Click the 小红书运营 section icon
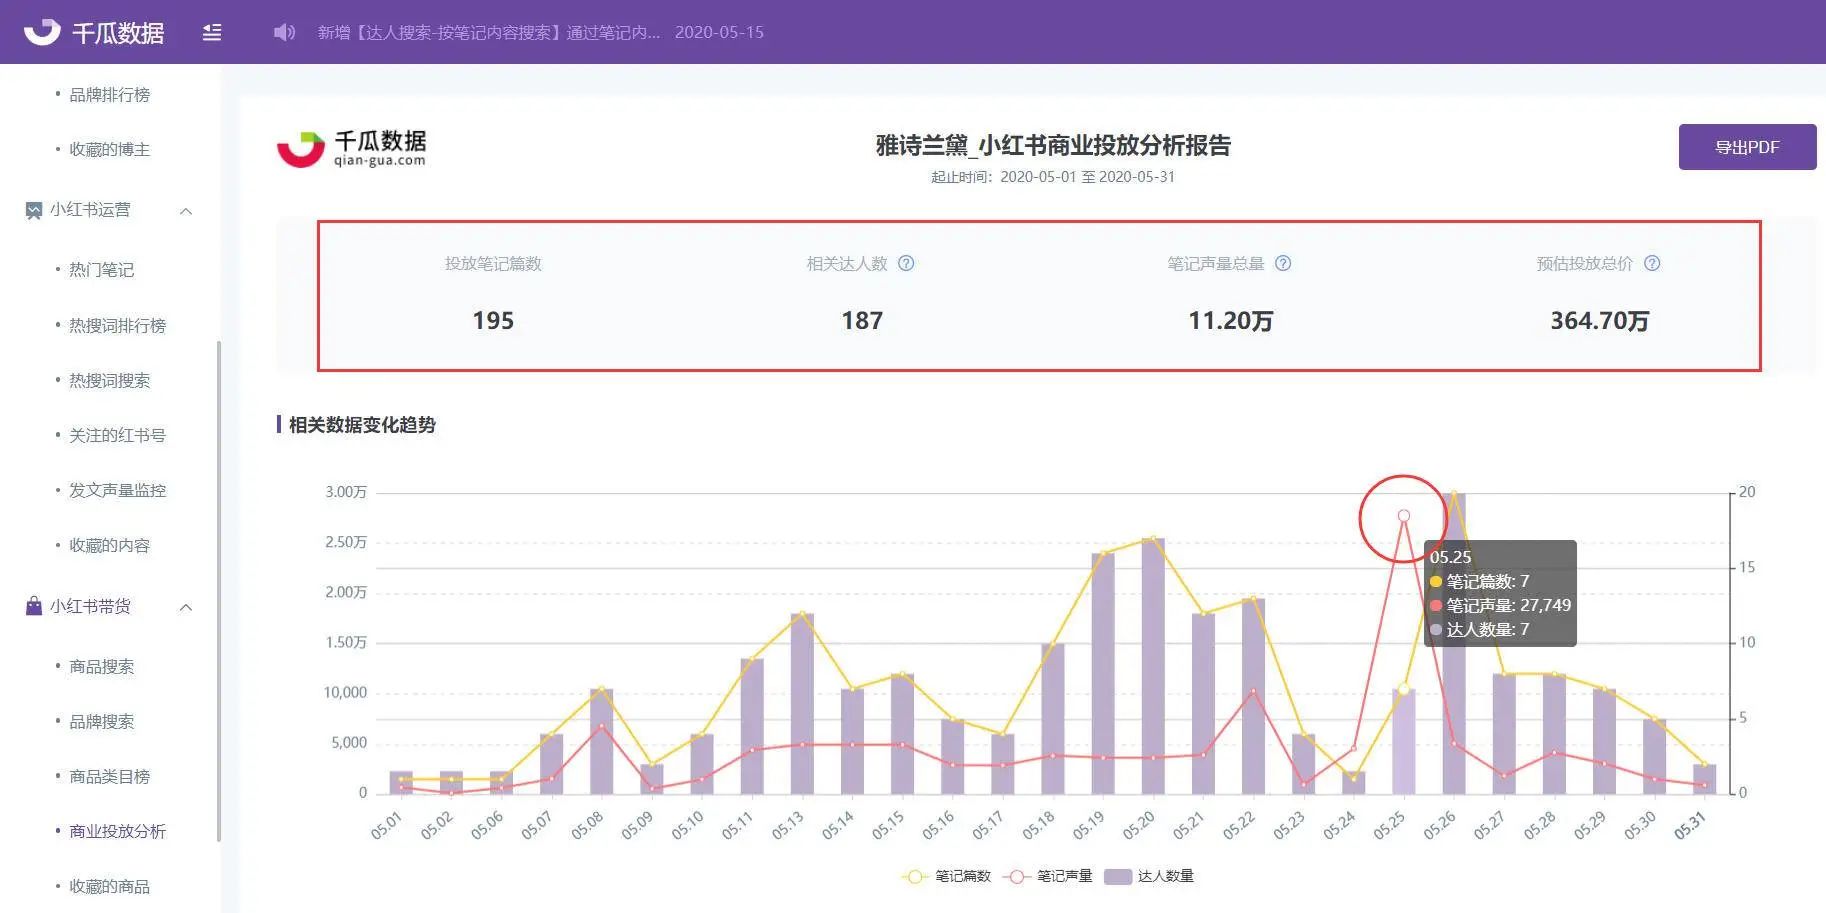This screenshot has width=1826, height=913. (x=34, y=210)
